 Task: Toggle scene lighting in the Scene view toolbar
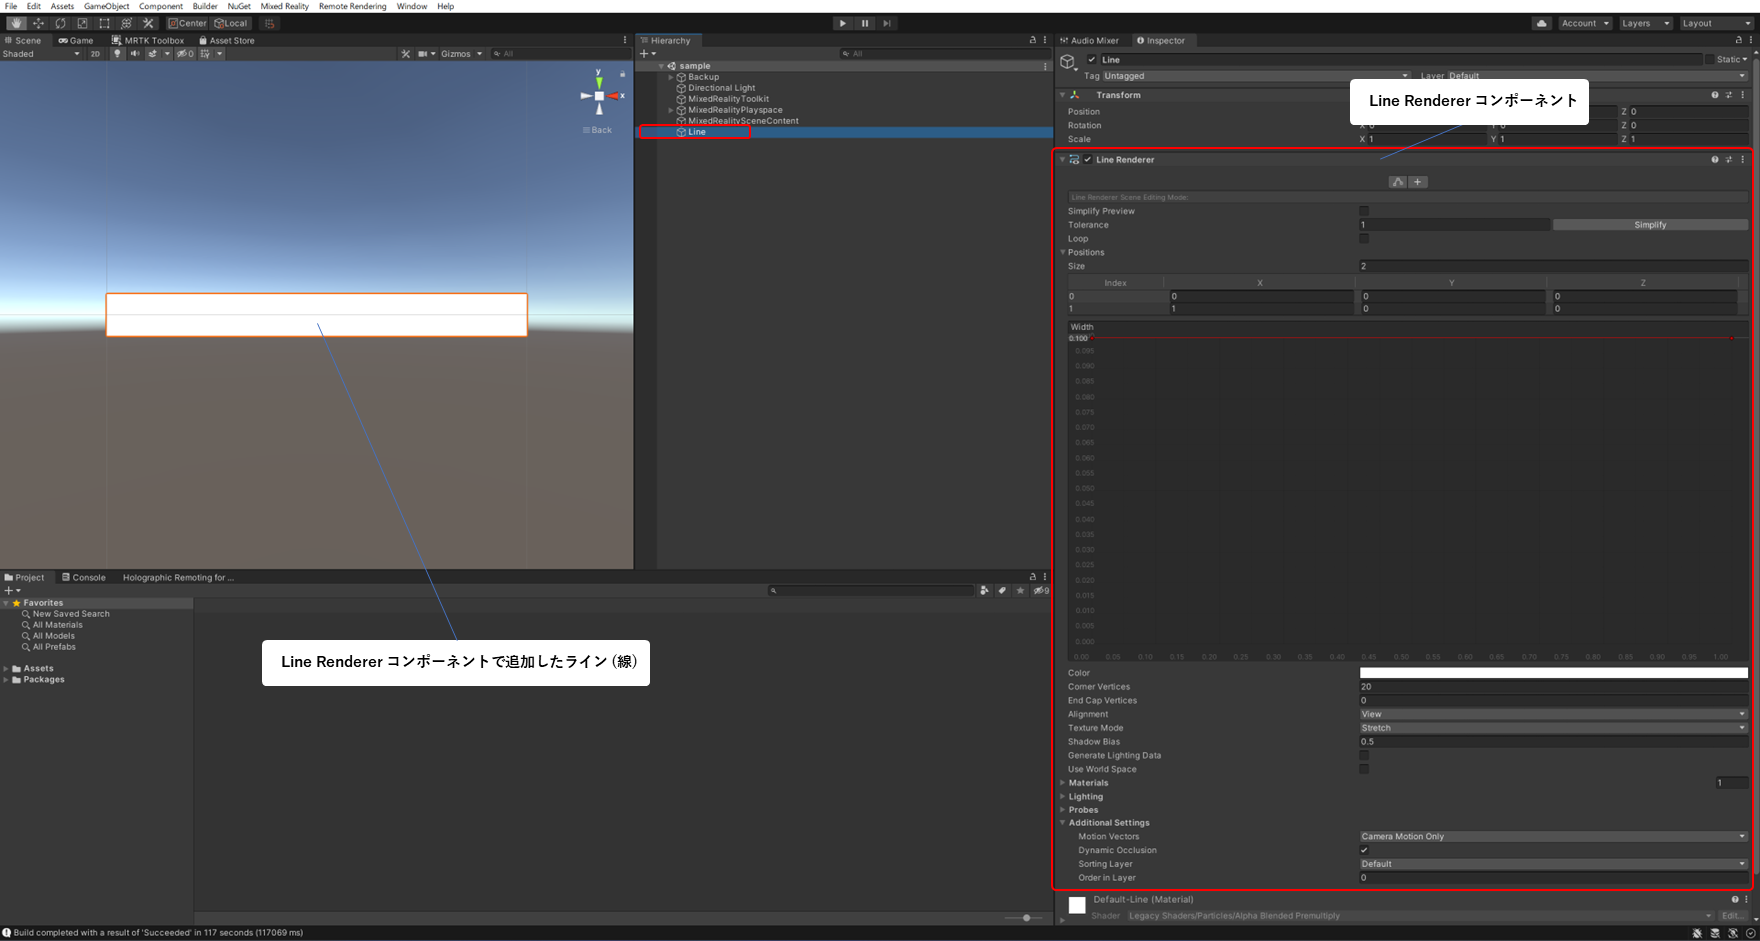pyautogui.click(x=117, y=54)
